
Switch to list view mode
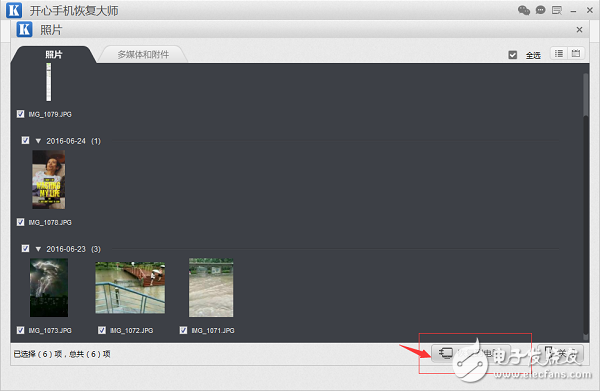pyautogui.click(x=559, y=53)
